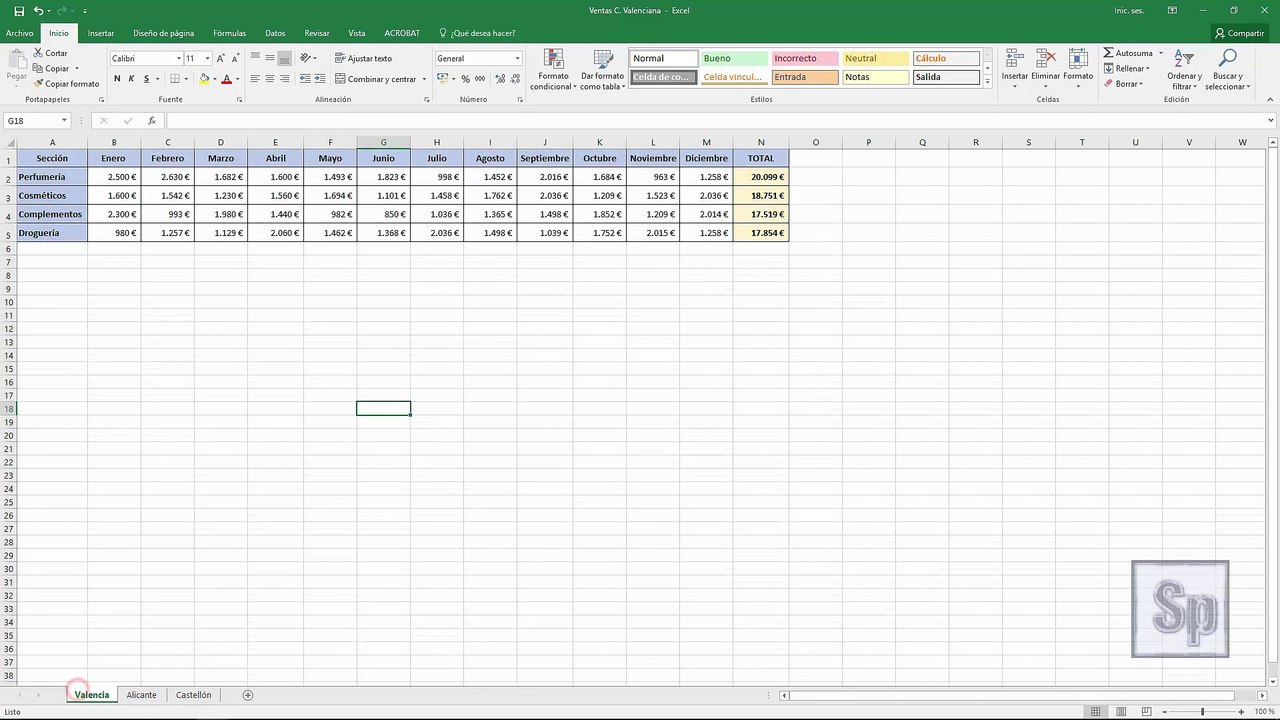
Task: Expand Combinar y centrar options arrow
Action: coord(424,79)
